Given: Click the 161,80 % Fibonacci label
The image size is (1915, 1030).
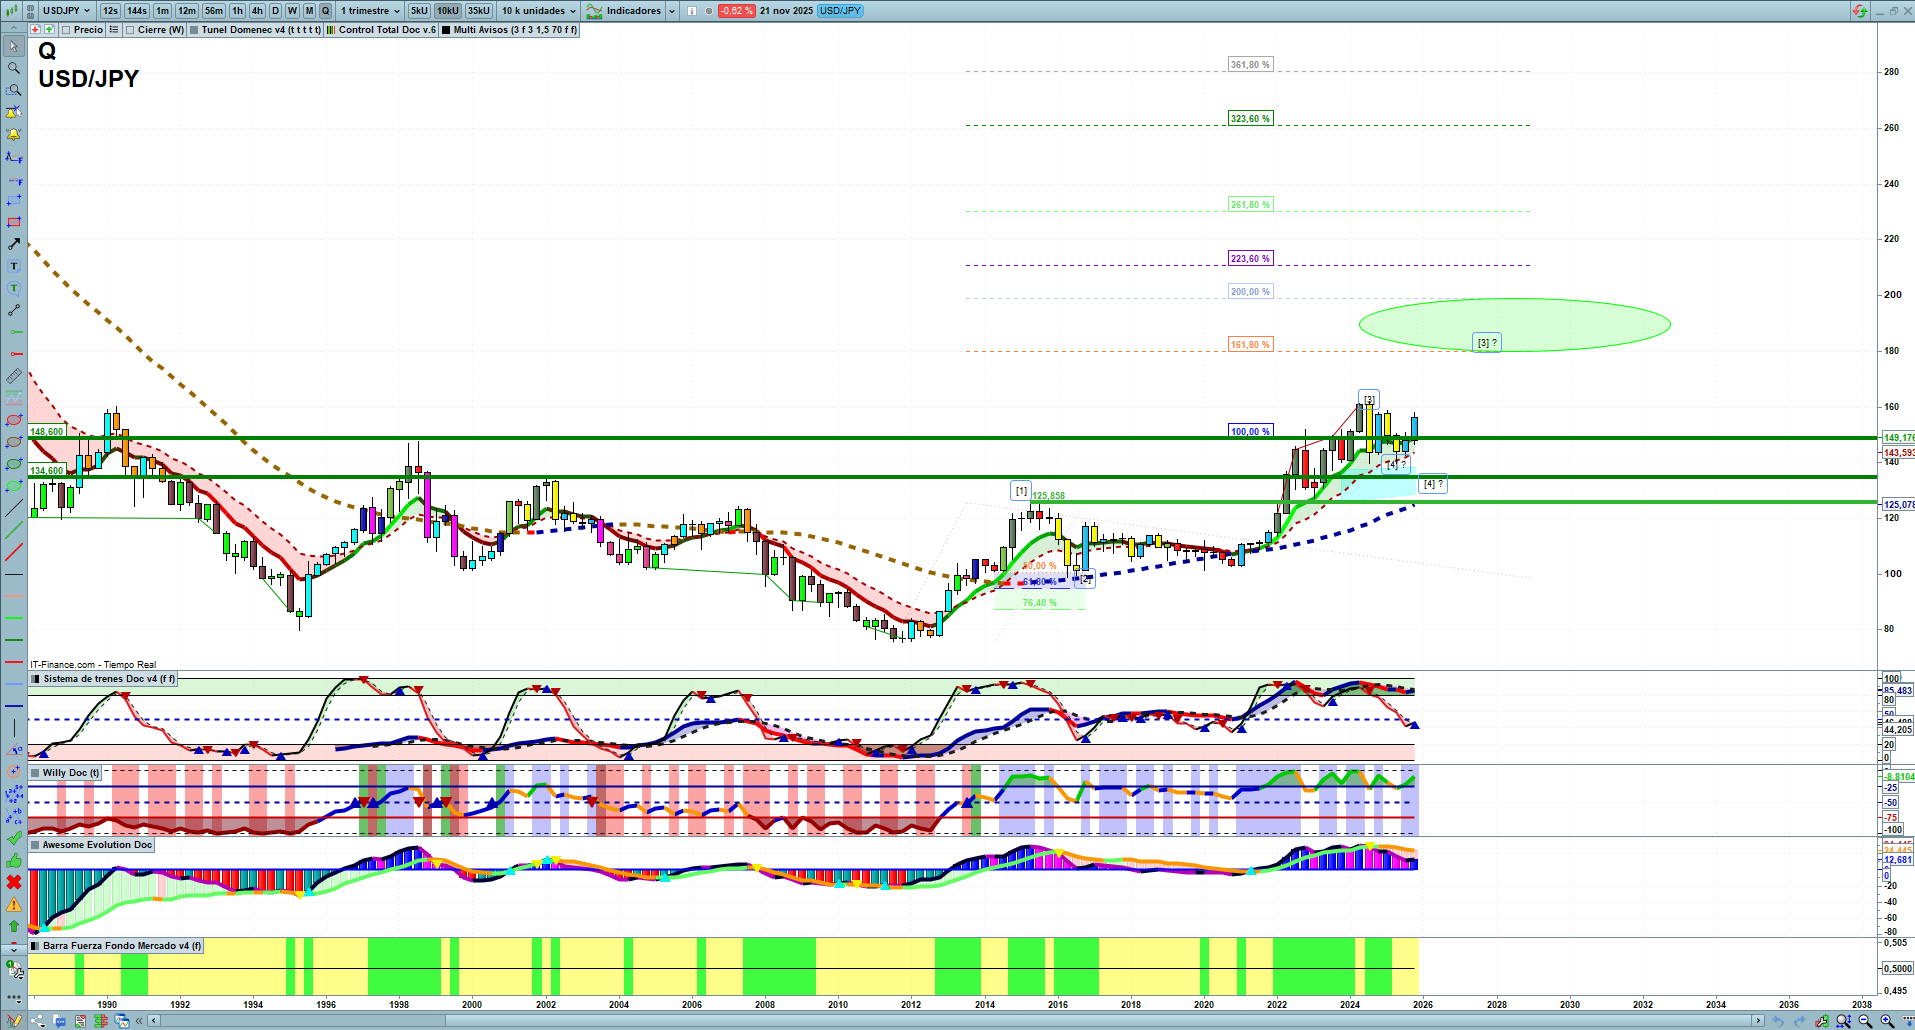Looking at the screenshot, I should (x=1250, y=345).
